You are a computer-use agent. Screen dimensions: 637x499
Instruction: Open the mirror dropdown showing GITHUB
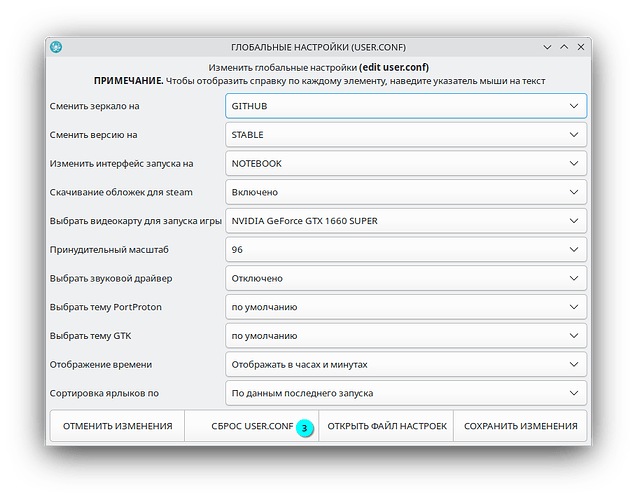pos(405,106)
